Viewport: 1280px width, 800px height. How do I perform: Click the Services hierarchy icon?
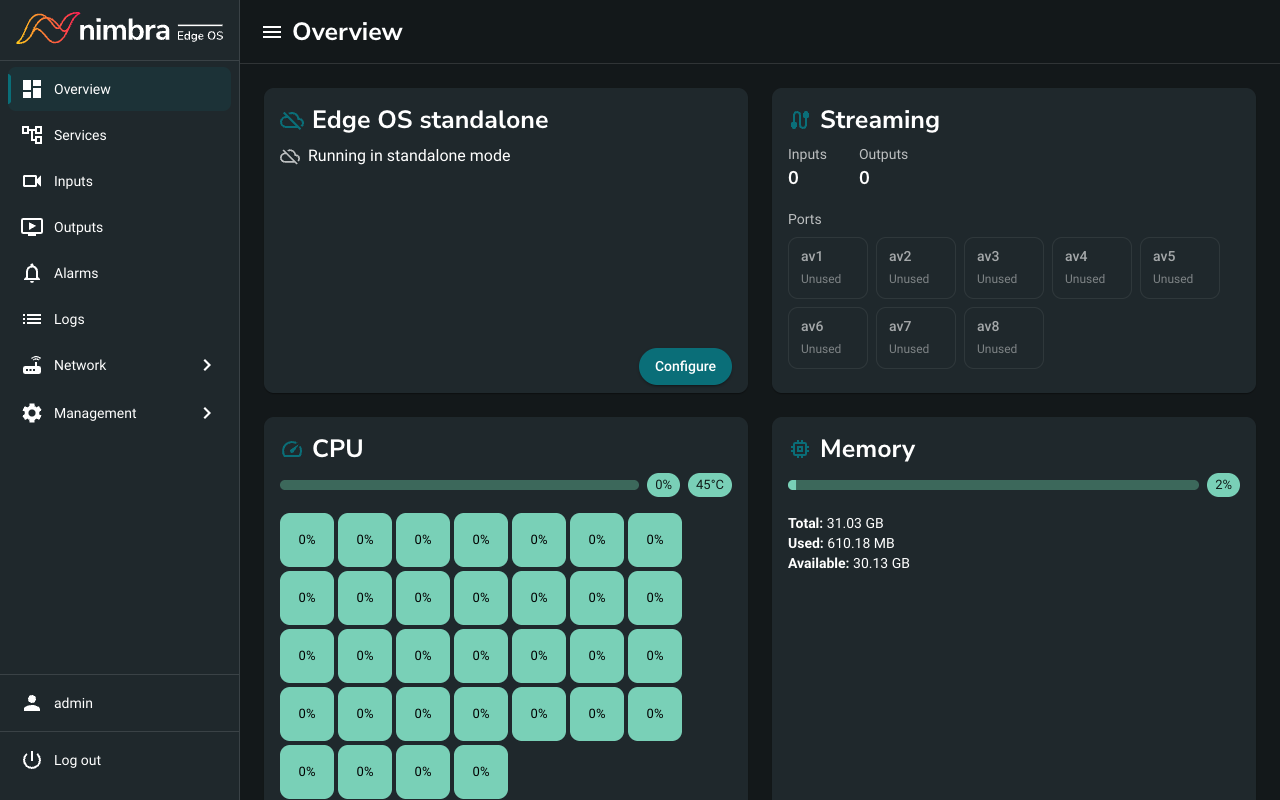tap(32, 135)
